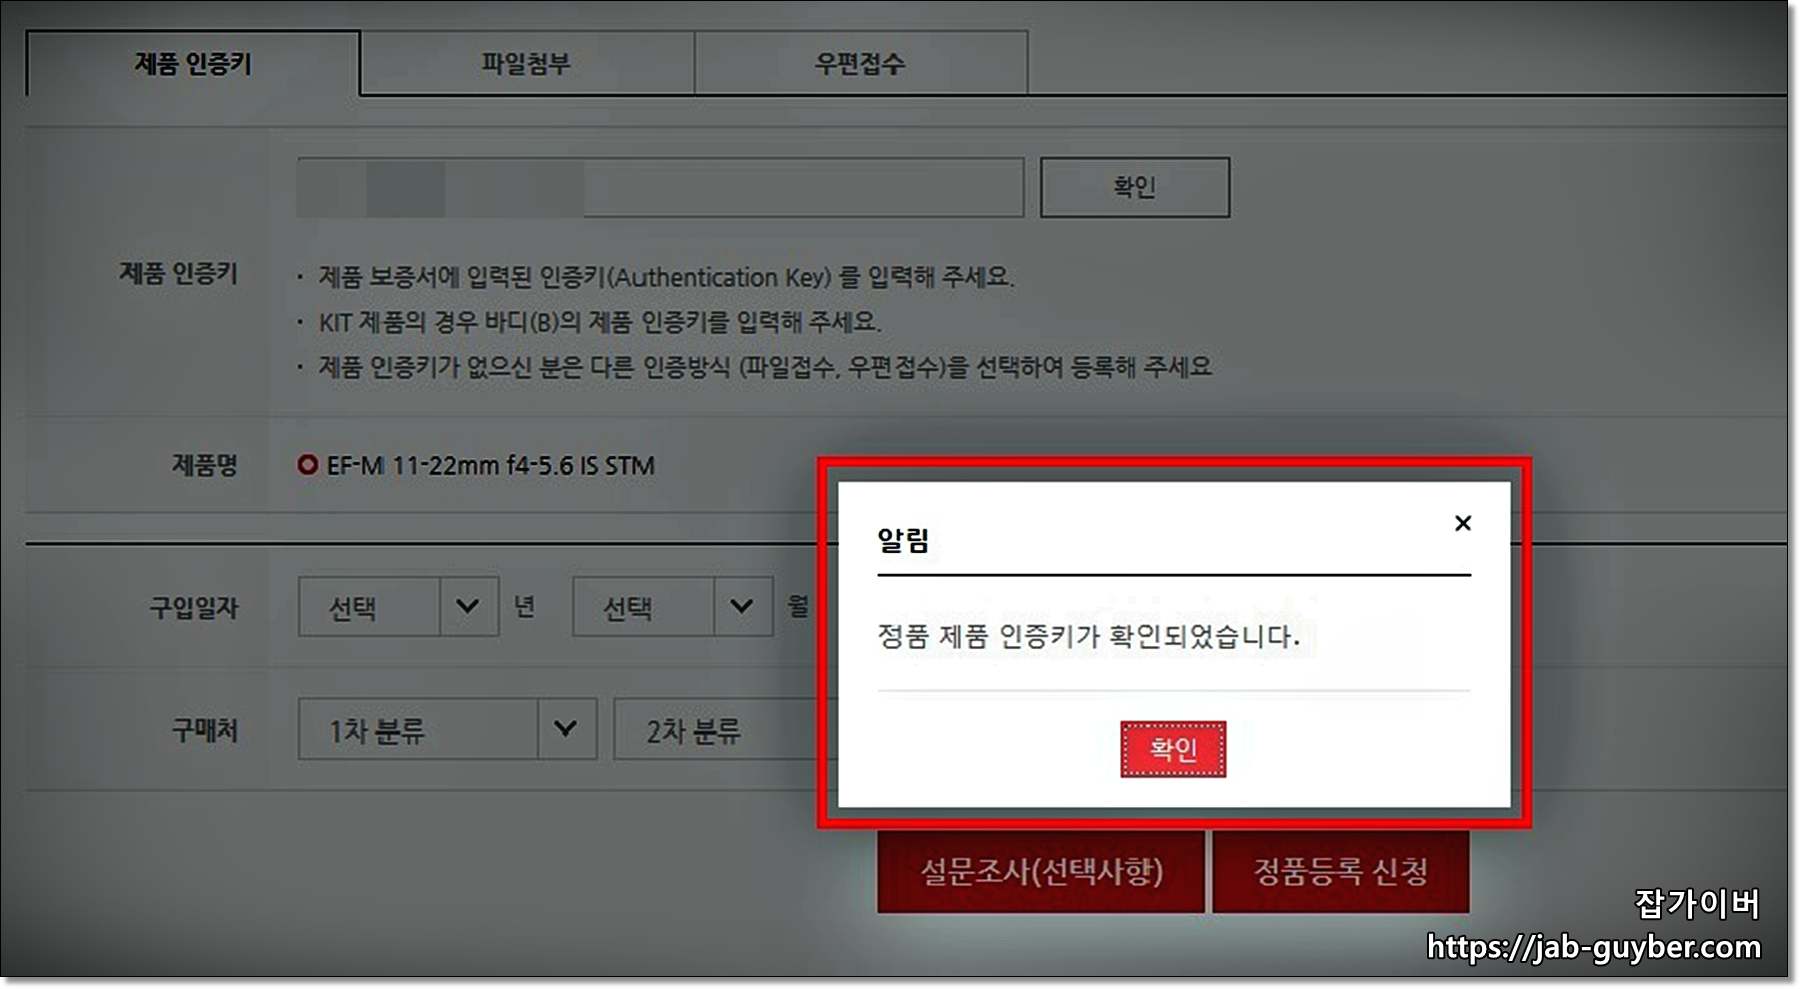Click the 확인 button beside the authentication key field
This screenshot has height=989, width=1800.
[1135, 187]
